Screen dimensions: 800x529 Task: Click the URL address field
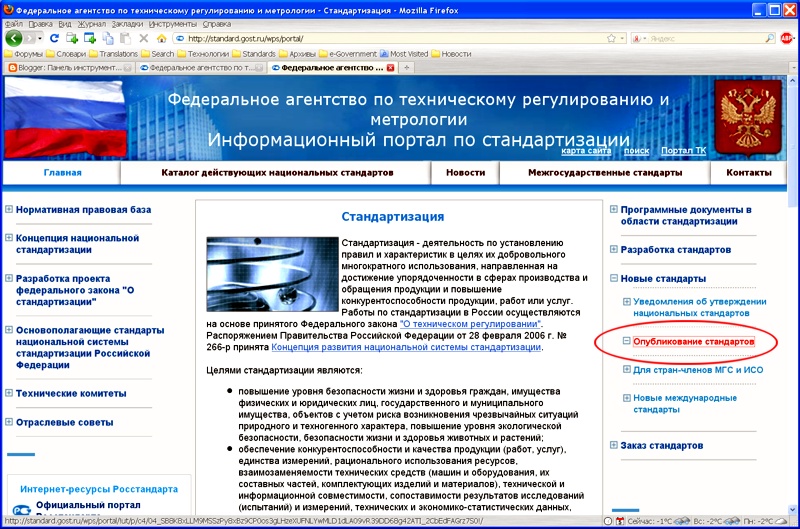[x=395, y=38]
